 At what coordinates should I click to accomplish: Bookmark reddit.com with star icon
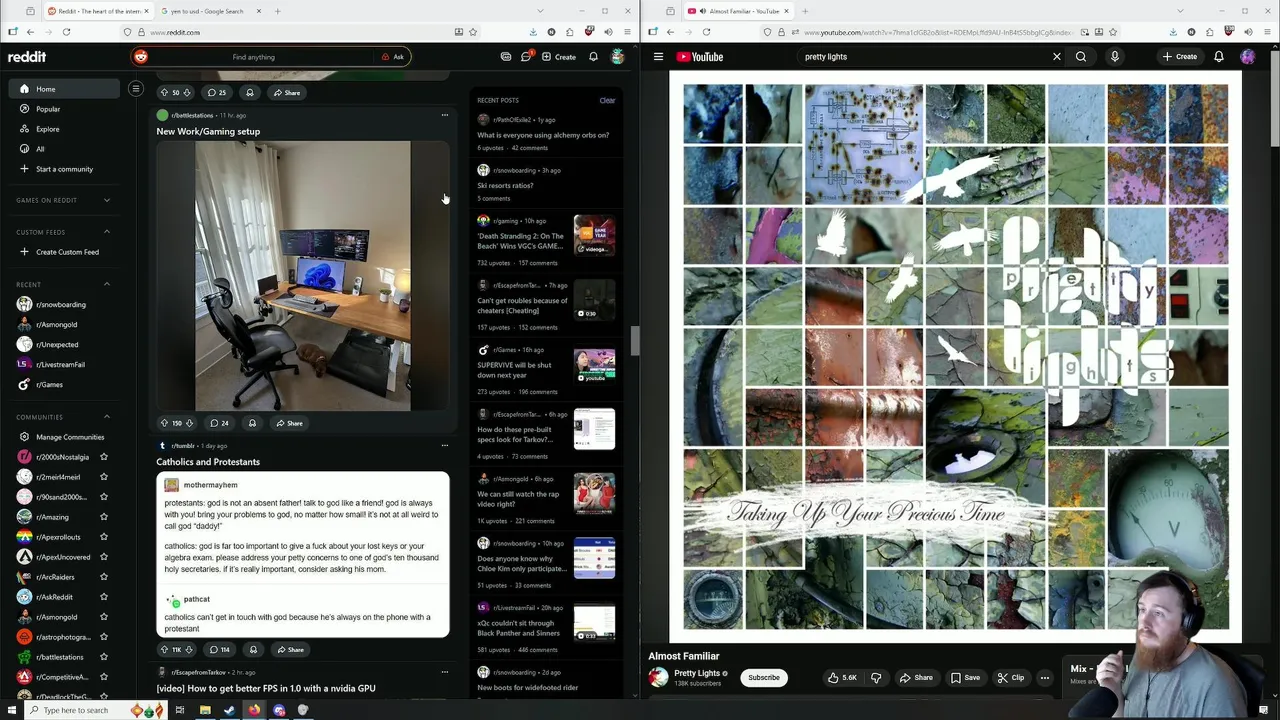coord(473,32)
